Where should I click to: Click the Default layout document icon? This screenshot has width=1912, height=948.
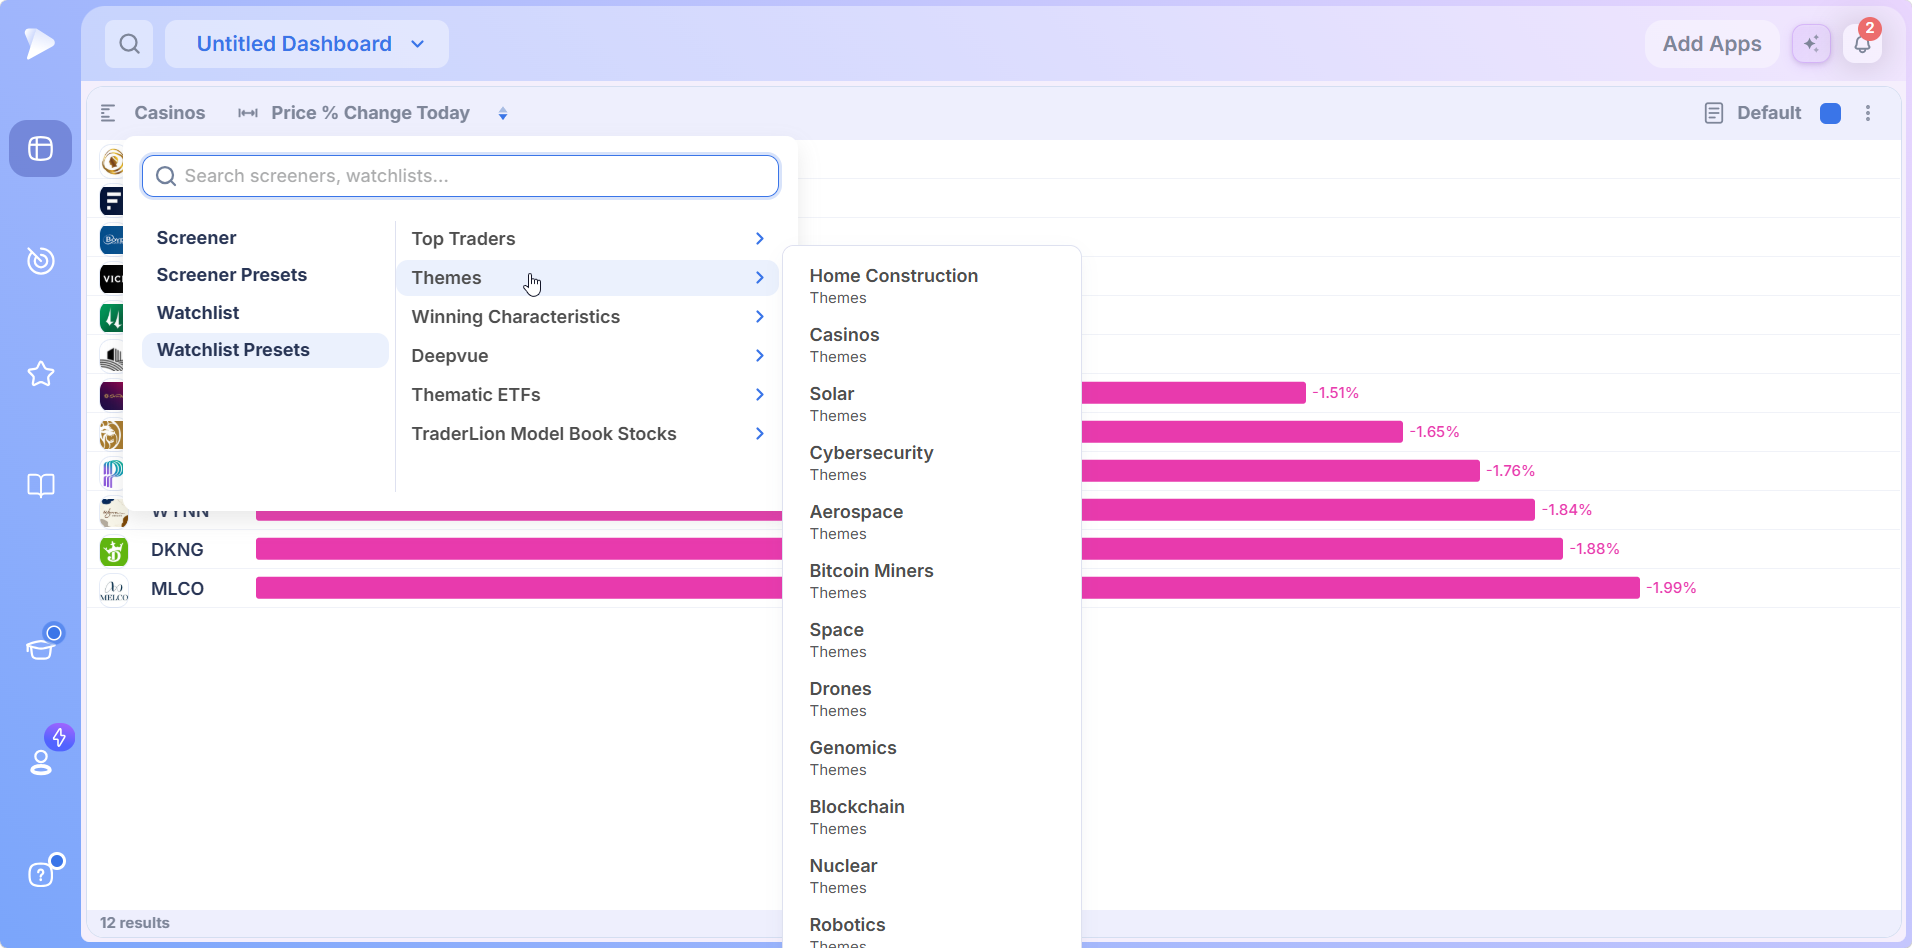(x=1714, y=113)
